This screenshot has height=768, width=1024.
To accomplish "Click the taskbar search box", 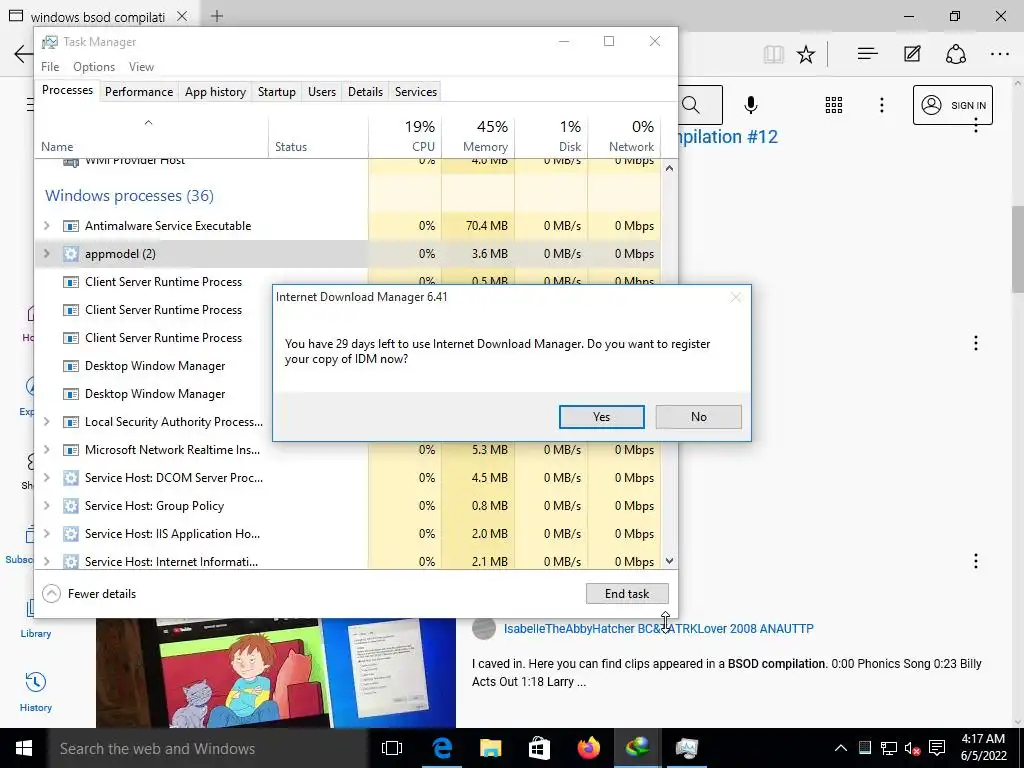I will click(x=208, y=748).
